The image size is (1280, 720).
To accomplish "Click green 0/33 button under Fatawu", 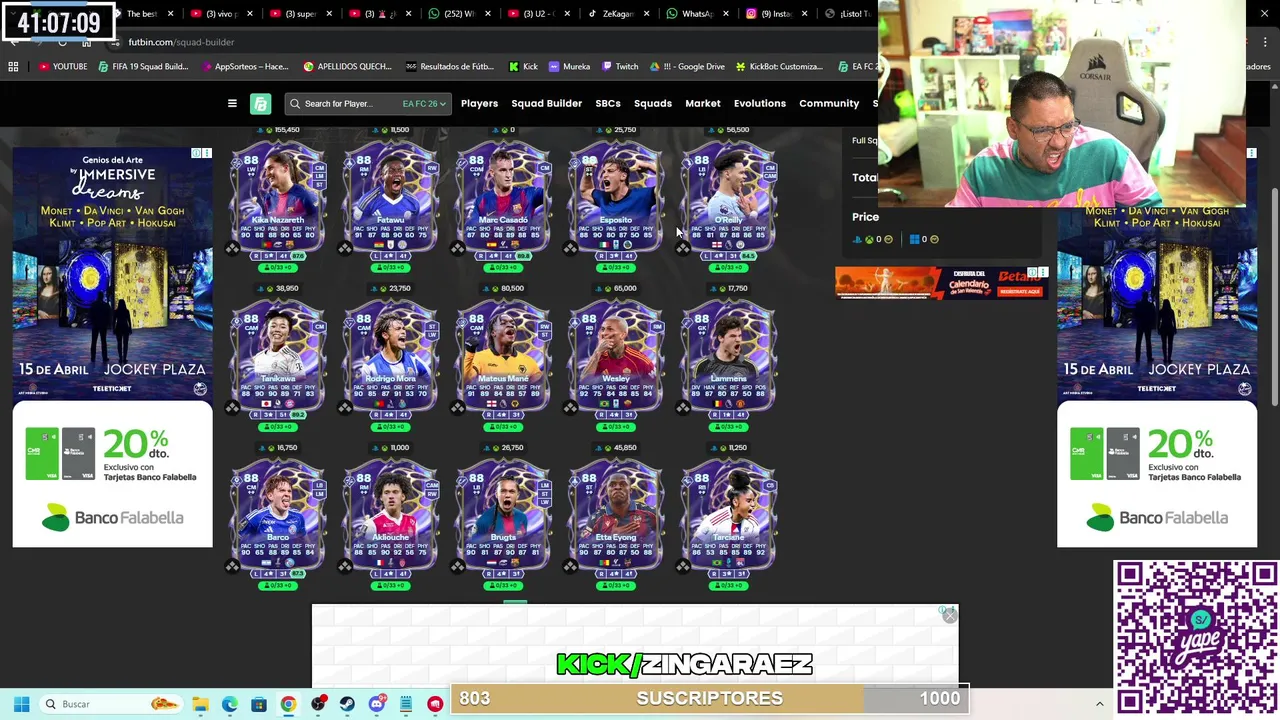I will click(x=391, y=268).
